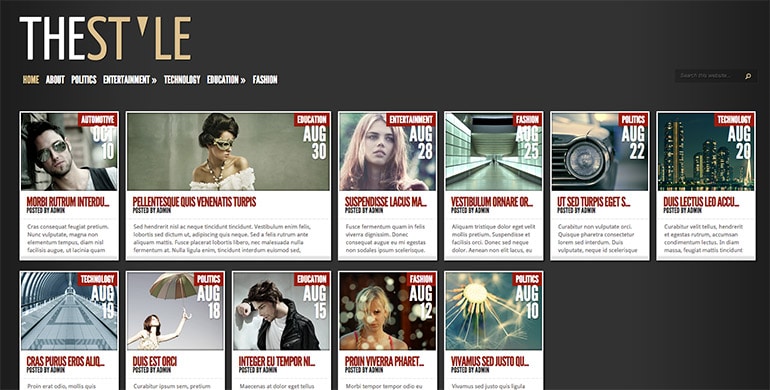Open Integer Eu Tempor Ni... post title
This screenshot has height=390, width=770.
(x=276, y=362)
